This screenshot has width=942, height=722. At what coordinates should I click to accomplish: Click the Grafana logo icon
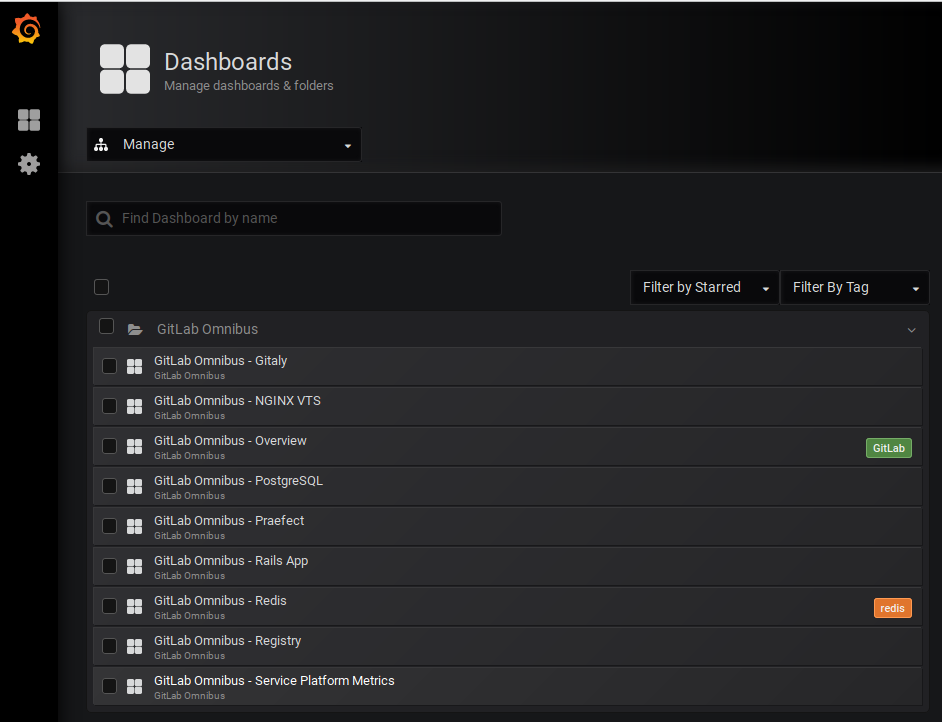26,29
